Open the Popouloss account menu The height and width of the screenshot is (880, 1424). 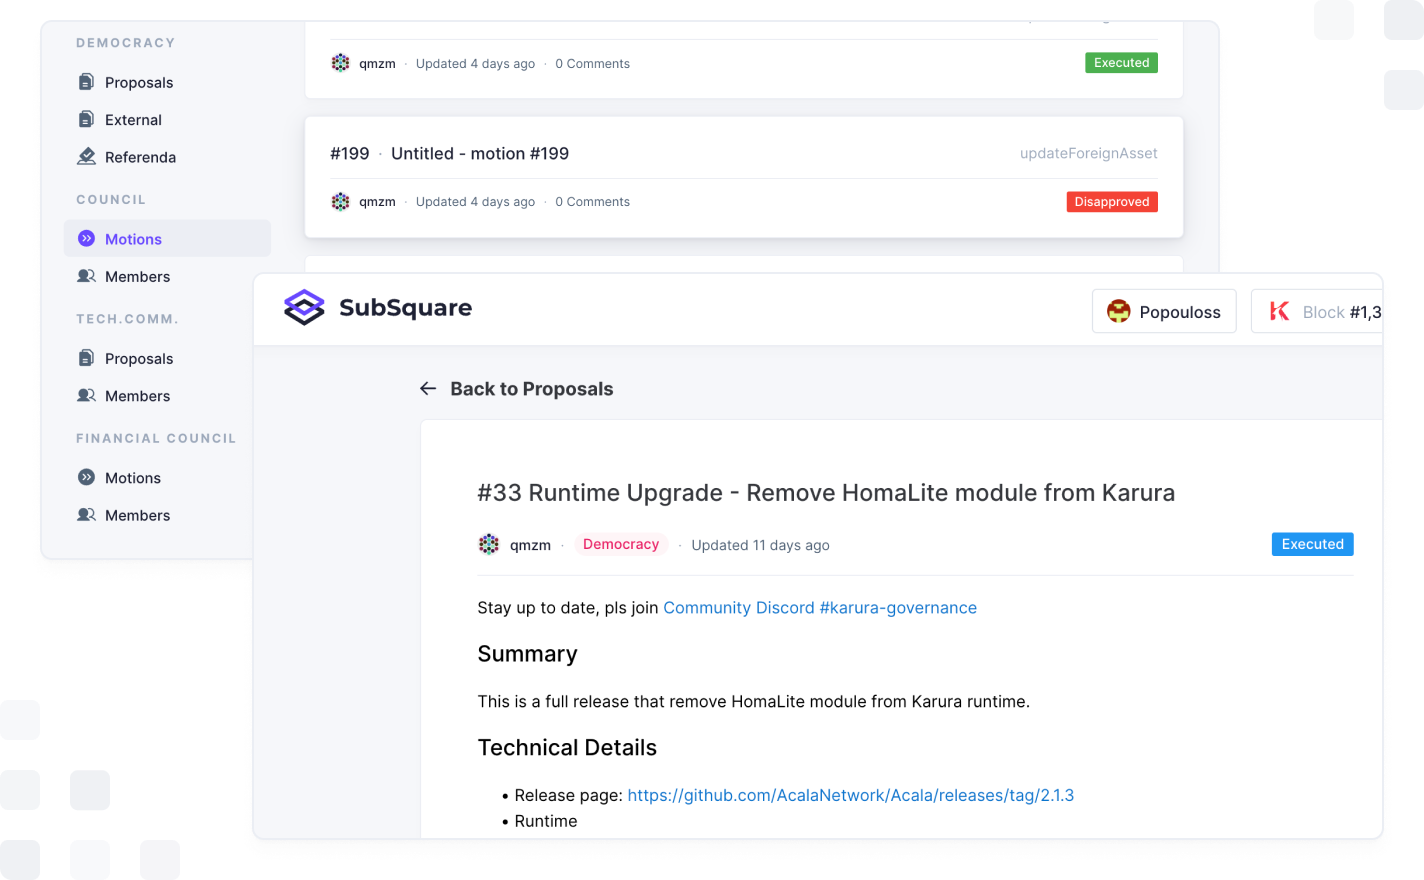click(x=1164, y=312)
